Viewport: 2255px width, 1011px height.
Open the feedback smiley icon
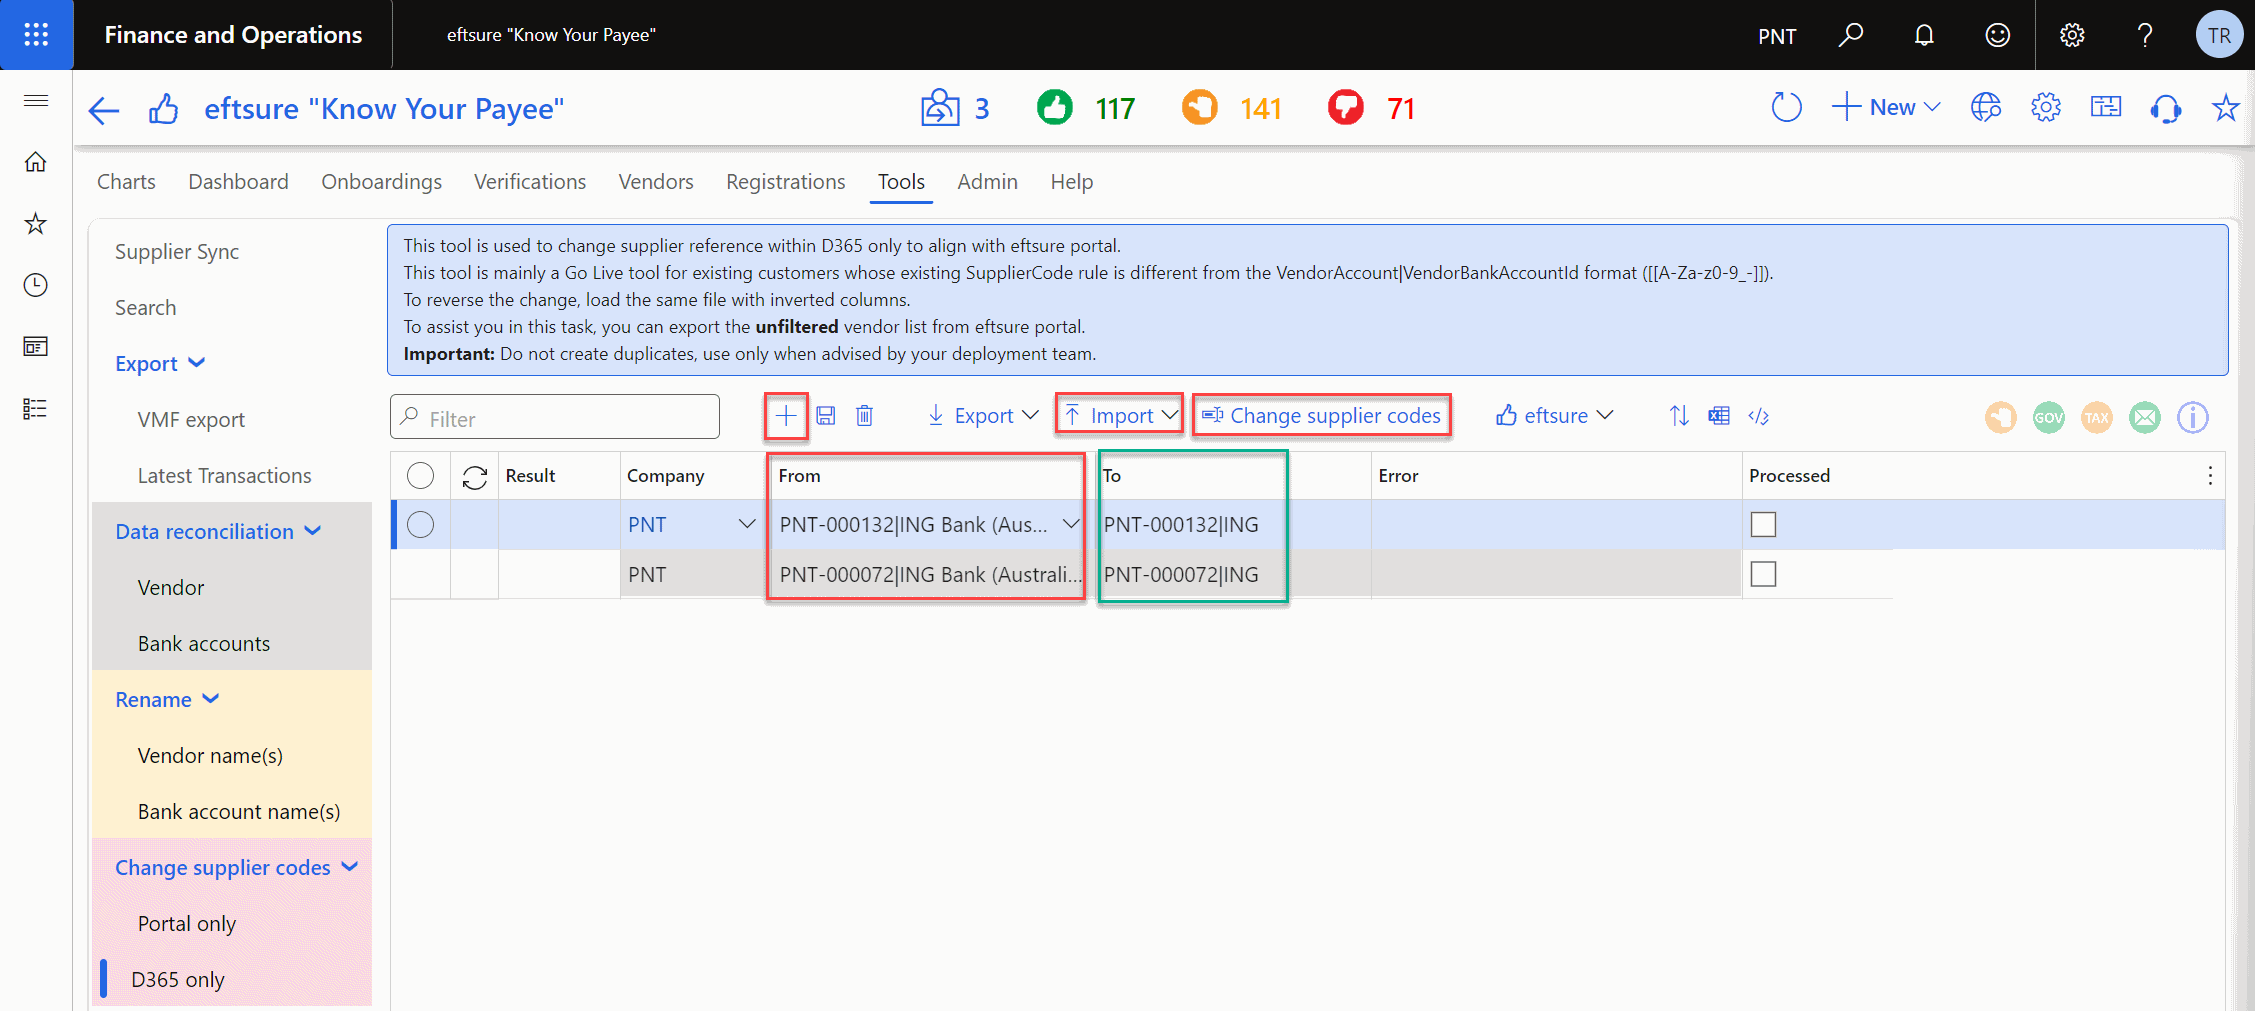1998,35
